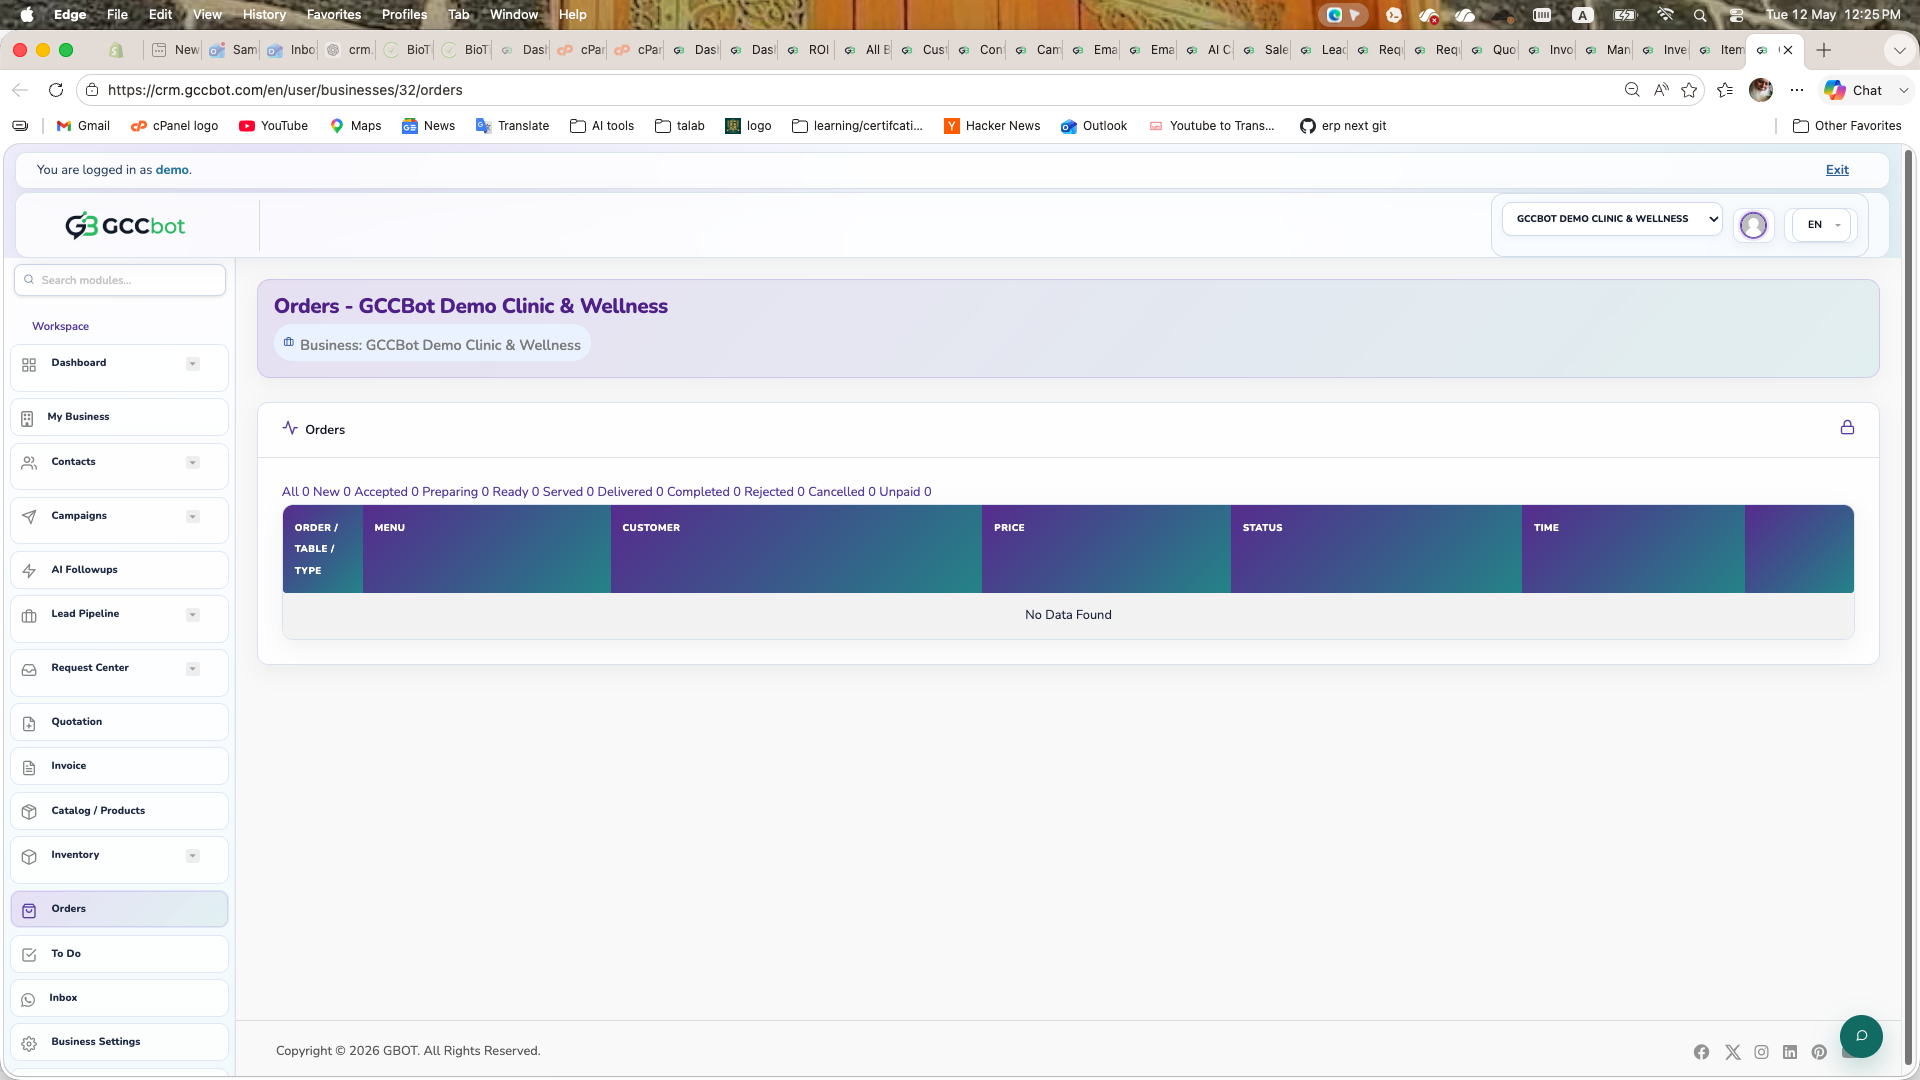This screenshot has height=1080, width=1920.
Task: Filter orders by Unpaid status
Action: (x=905, y=492)
